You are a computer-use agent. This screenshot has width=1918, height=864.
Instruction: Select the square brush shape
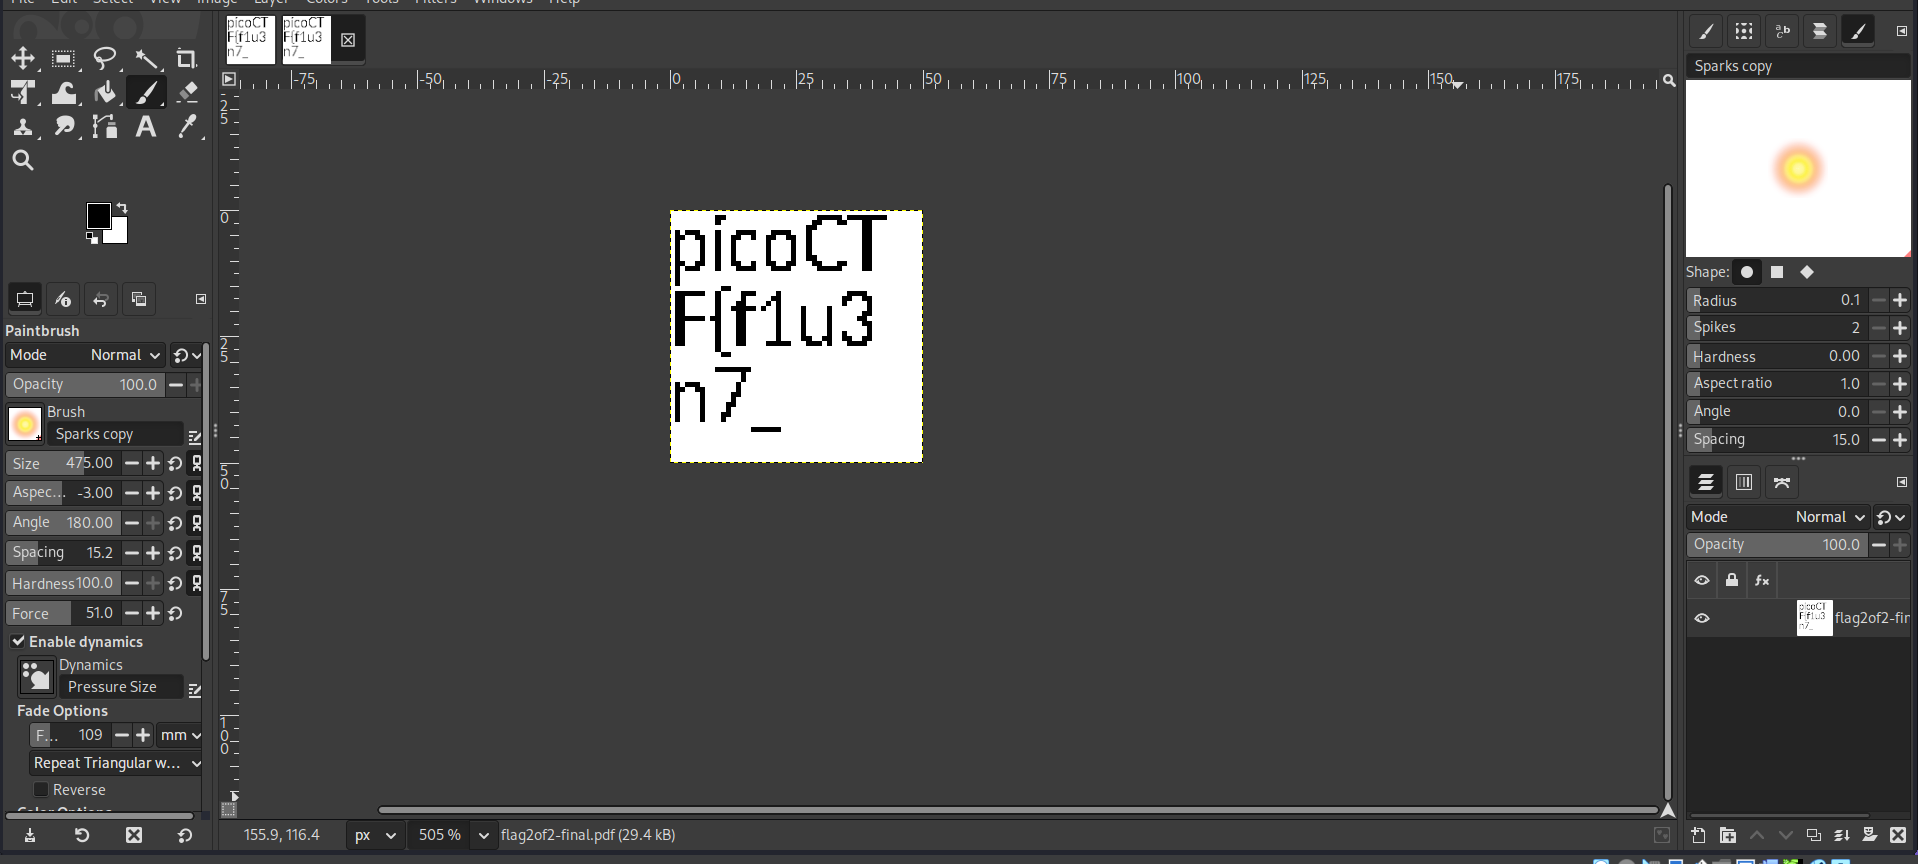coord(1777,272)
